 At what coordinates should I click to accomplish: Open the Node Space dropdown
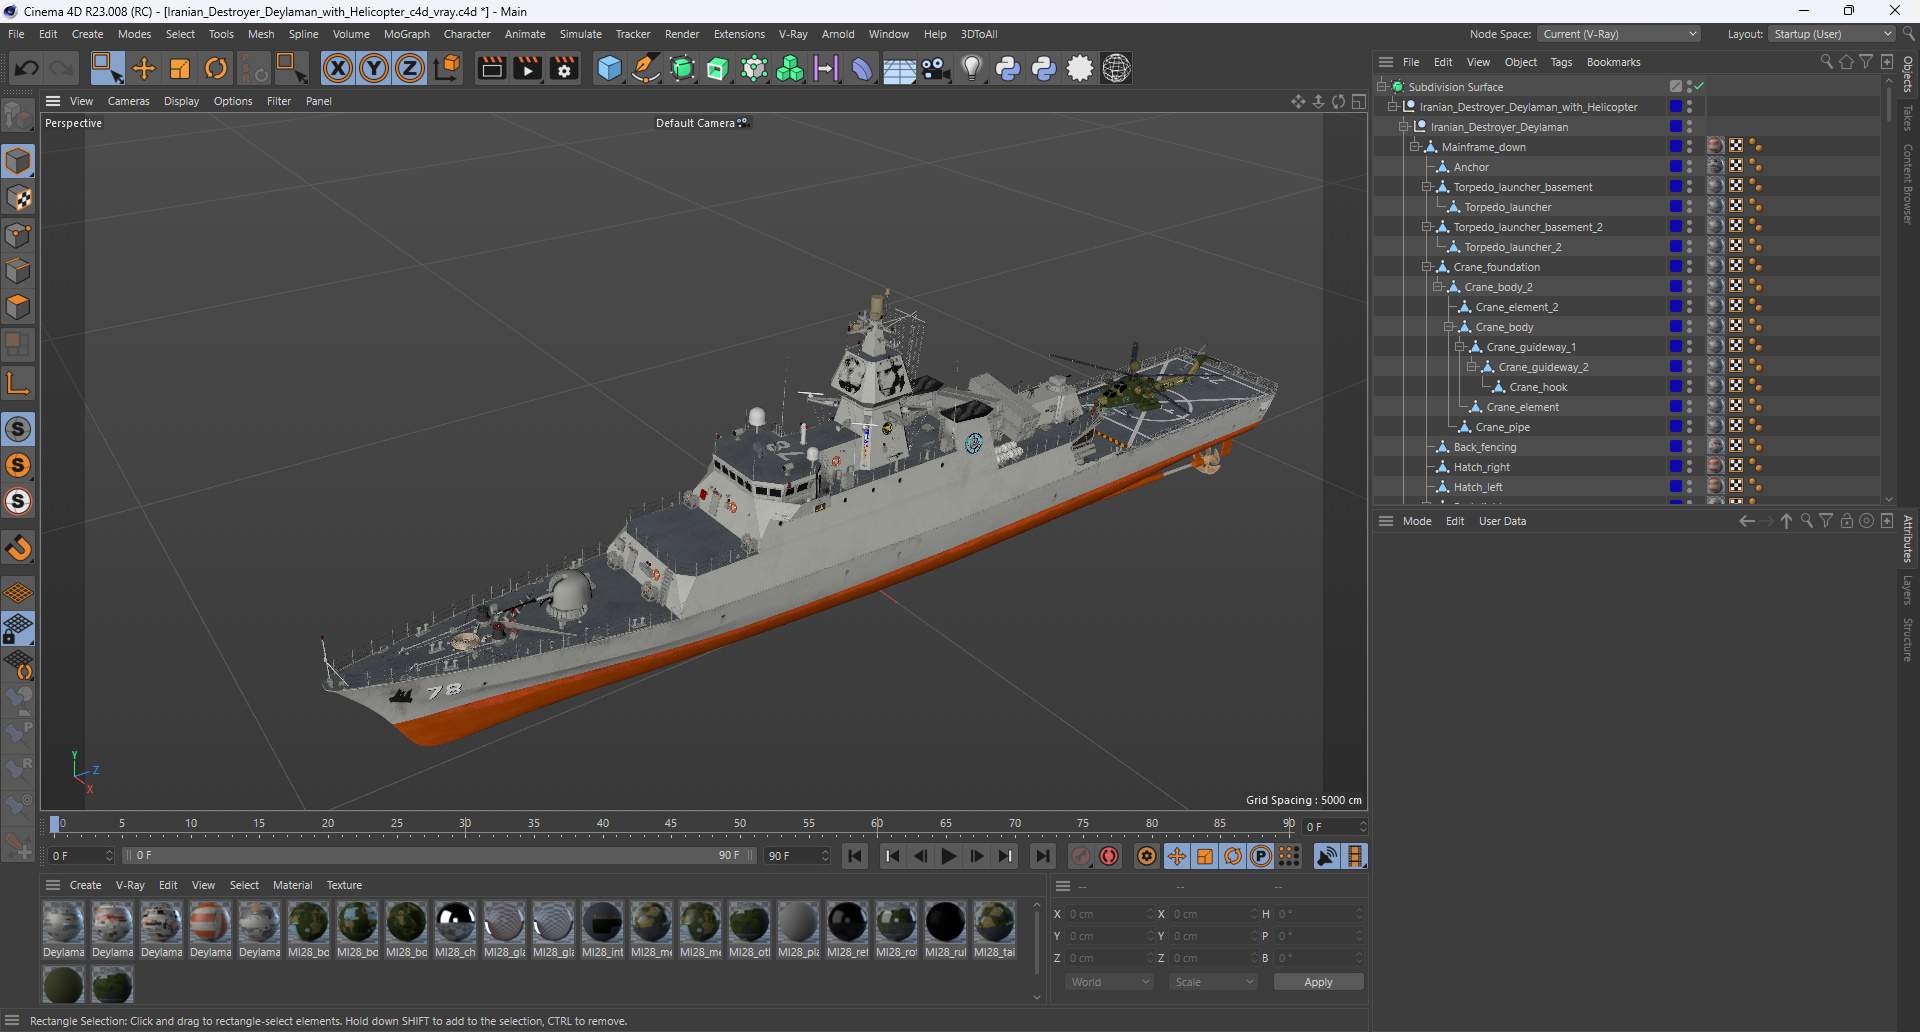tap(1619, 34)
